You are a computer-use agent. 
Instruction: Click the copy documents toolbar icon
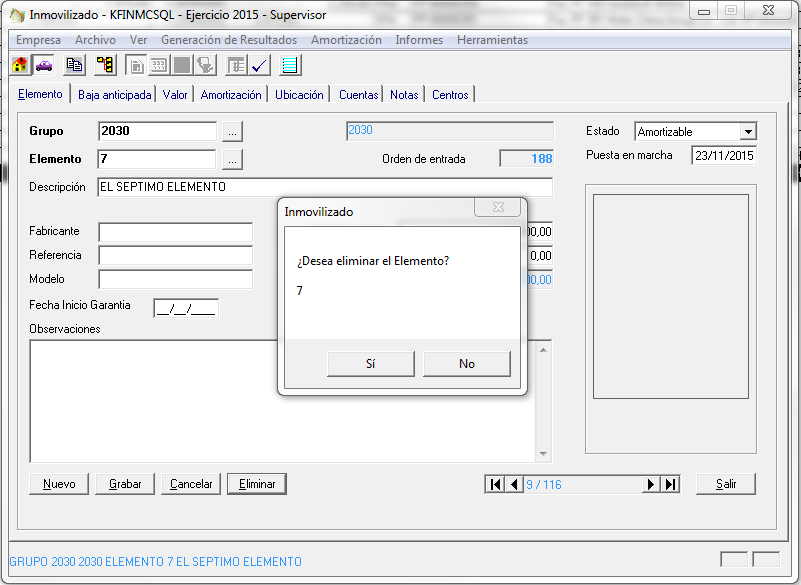tap(74, 66)
